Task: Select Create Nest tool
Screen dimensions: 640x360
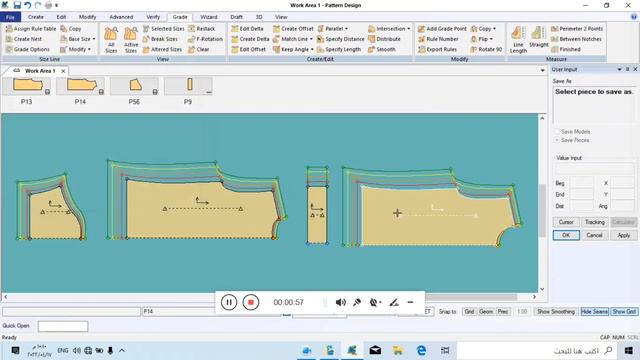Action: click(24, 39)
